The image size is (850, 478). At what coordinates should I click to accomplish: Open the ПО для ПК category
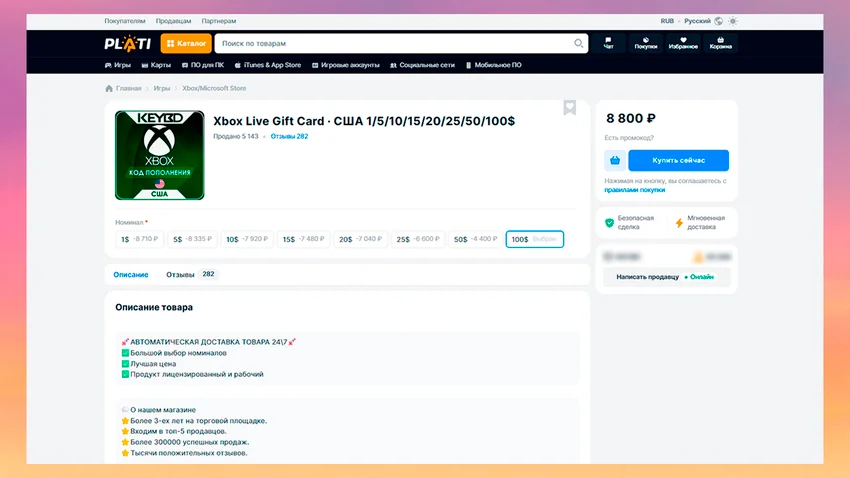[203, 65]
